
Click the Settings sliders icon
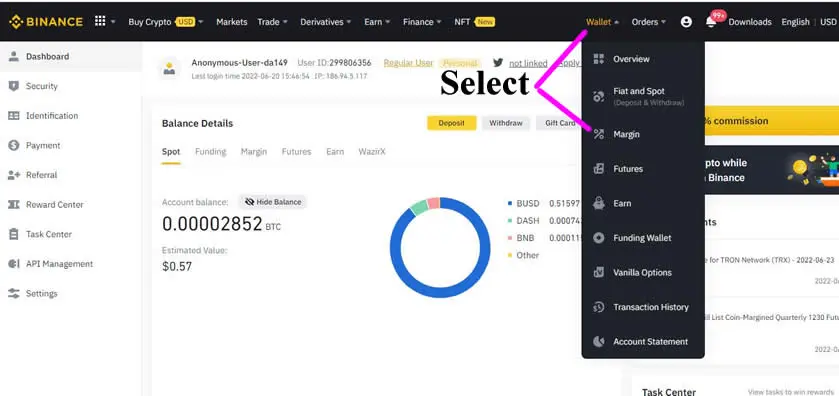coord(14,293)
